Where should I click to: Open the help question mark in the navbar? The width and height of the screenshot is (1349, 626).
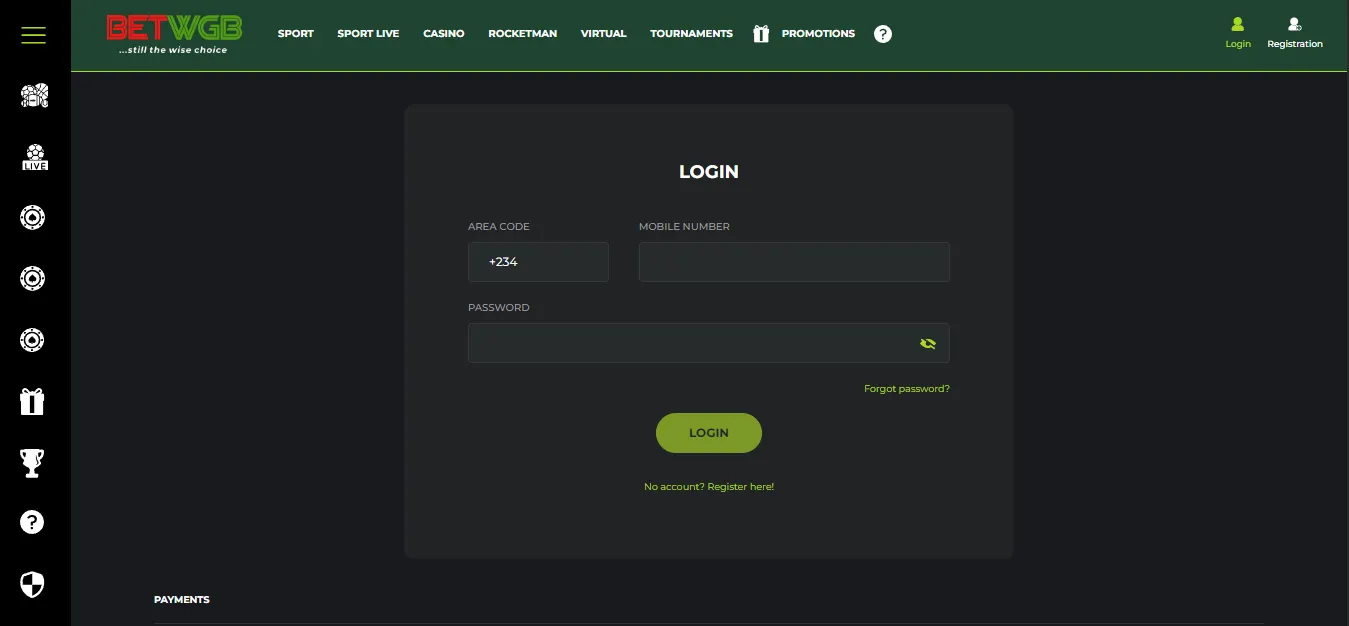882,33
